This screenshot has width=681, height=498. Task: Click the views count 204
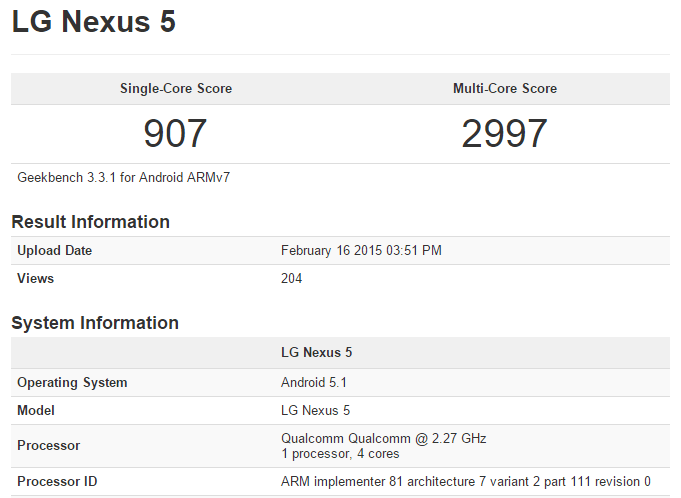coord(292,279)
